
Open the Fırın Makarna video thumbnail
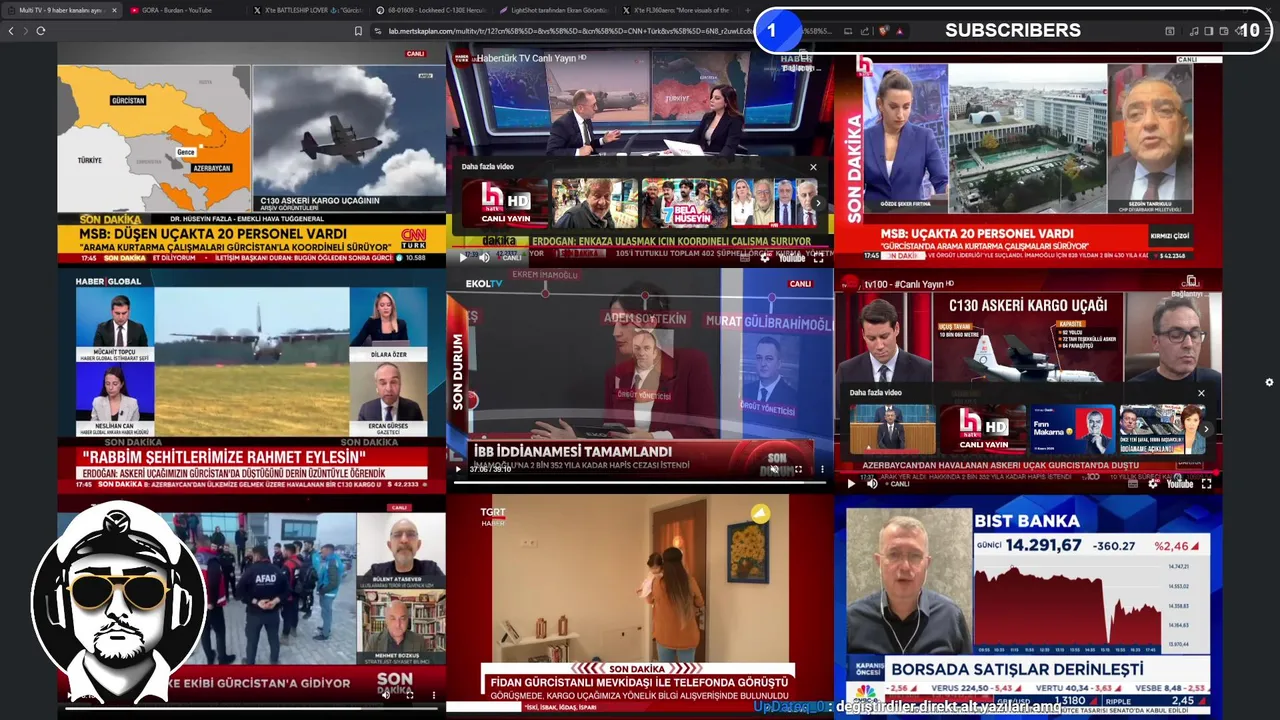pyautogui.click(x=1072, y=429)
